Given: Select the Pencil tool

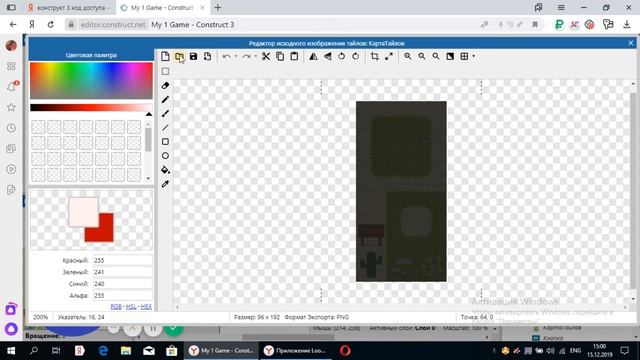Looking at the screenshot, I should coord(165,100).
